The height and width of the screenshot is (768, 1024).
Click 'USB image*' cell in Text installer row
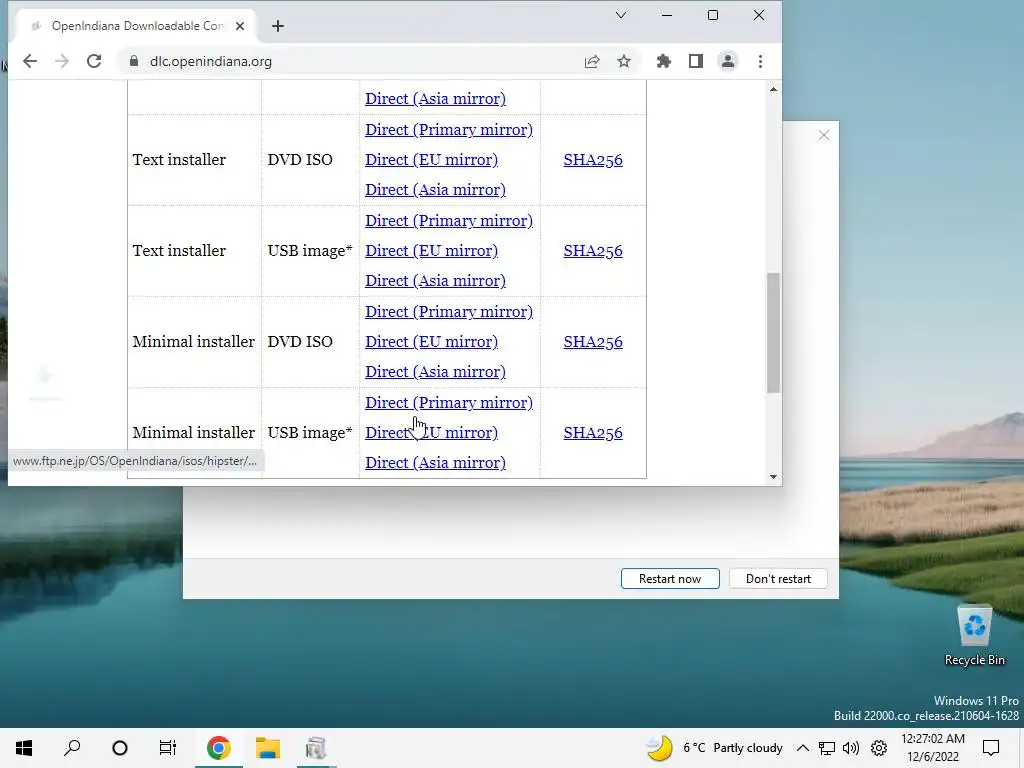pyautogui.click(x=310, y=250)
